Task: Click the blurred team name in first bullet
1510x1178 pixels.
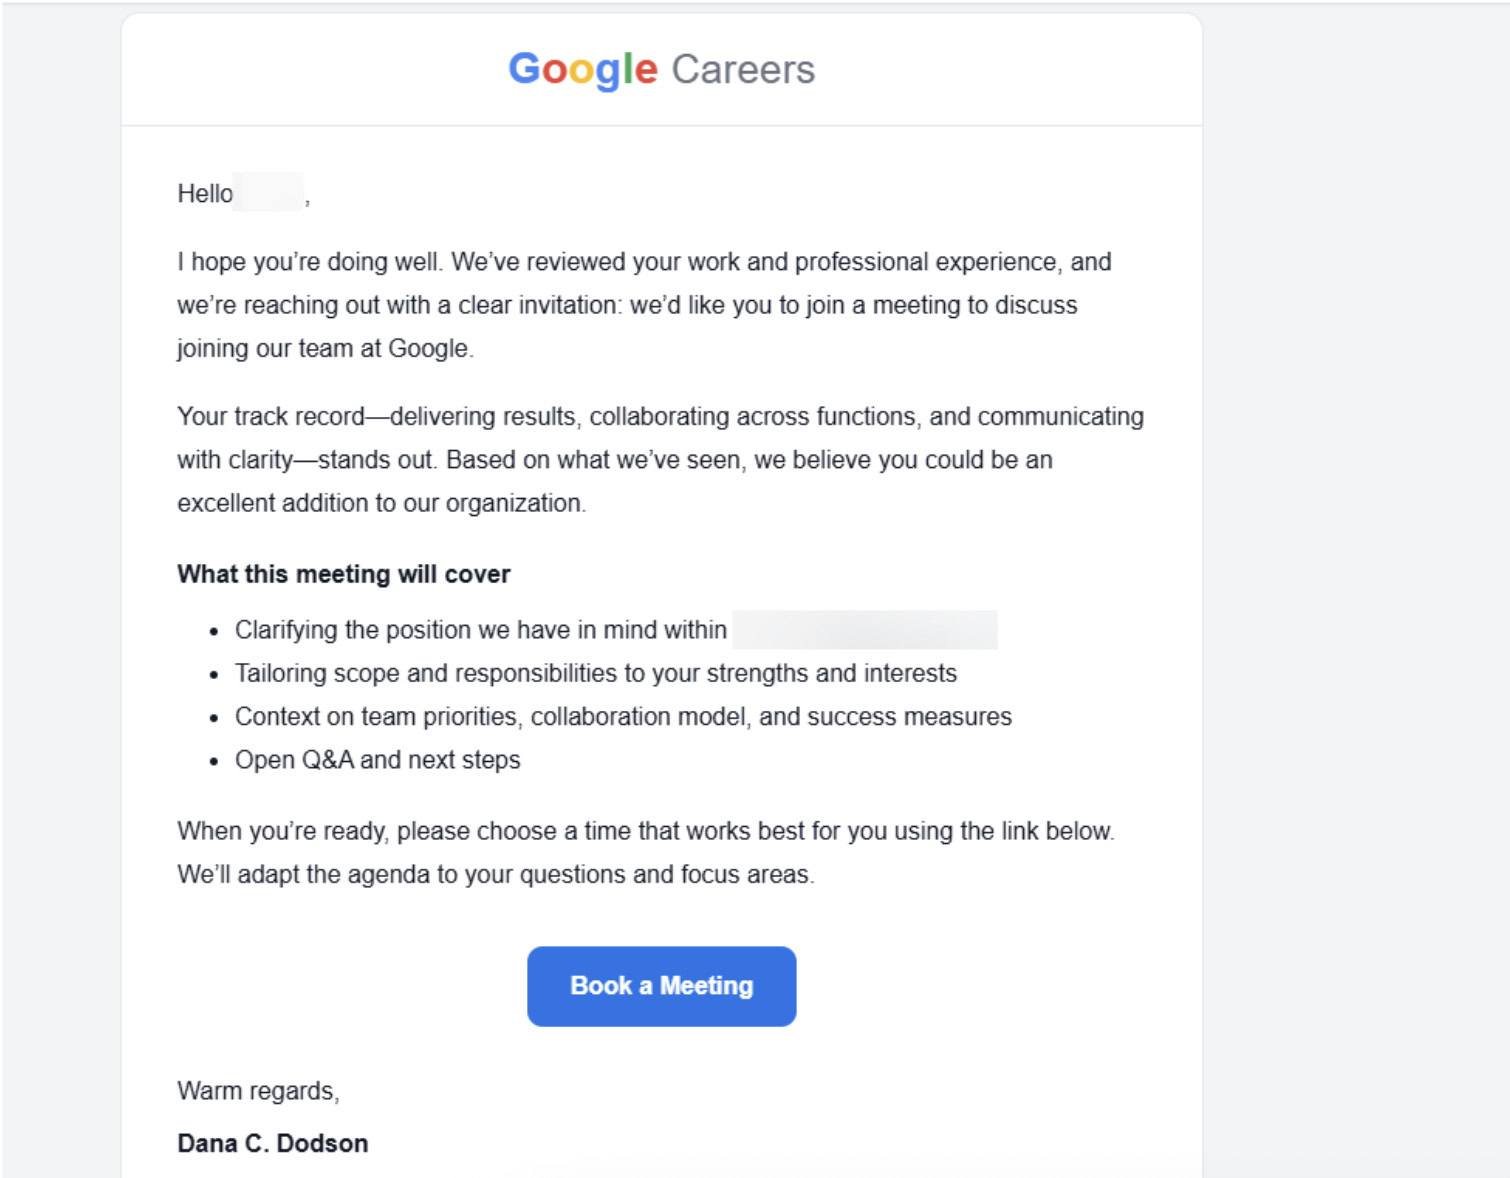Action: pyautogui.click(x=864, y=630)
